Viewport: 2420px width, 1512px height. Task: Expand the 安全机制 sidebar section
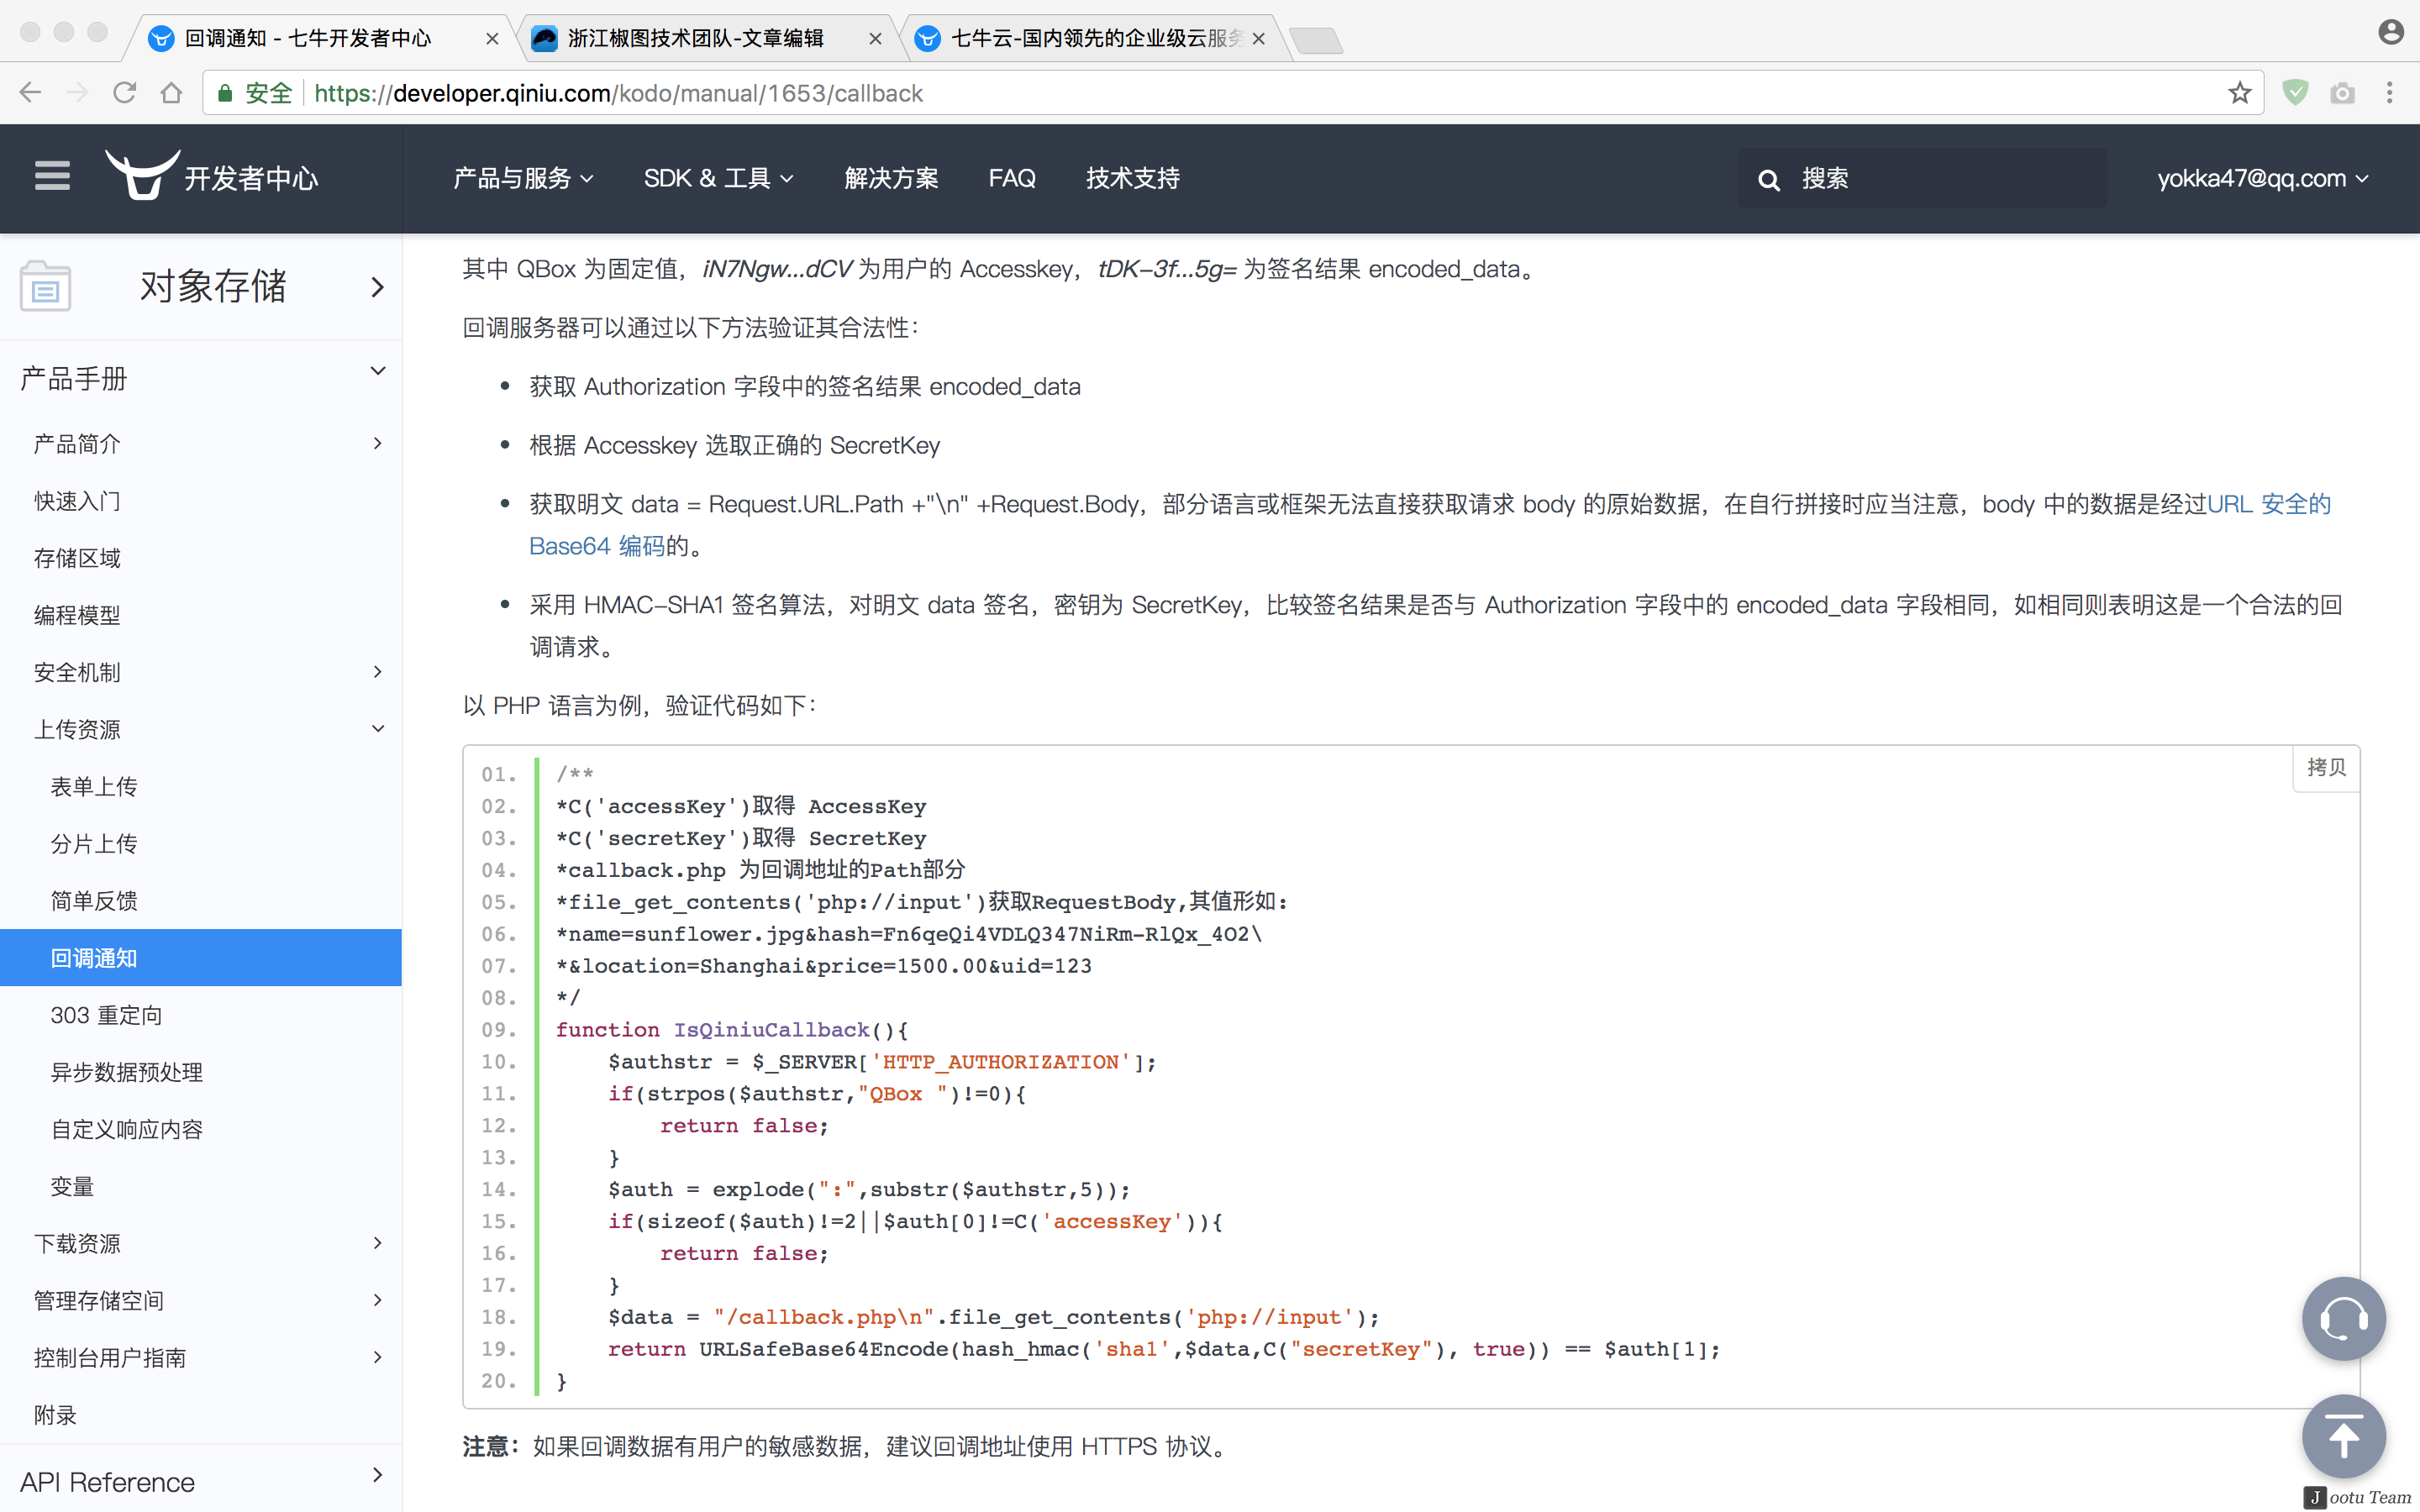(377, 672)
